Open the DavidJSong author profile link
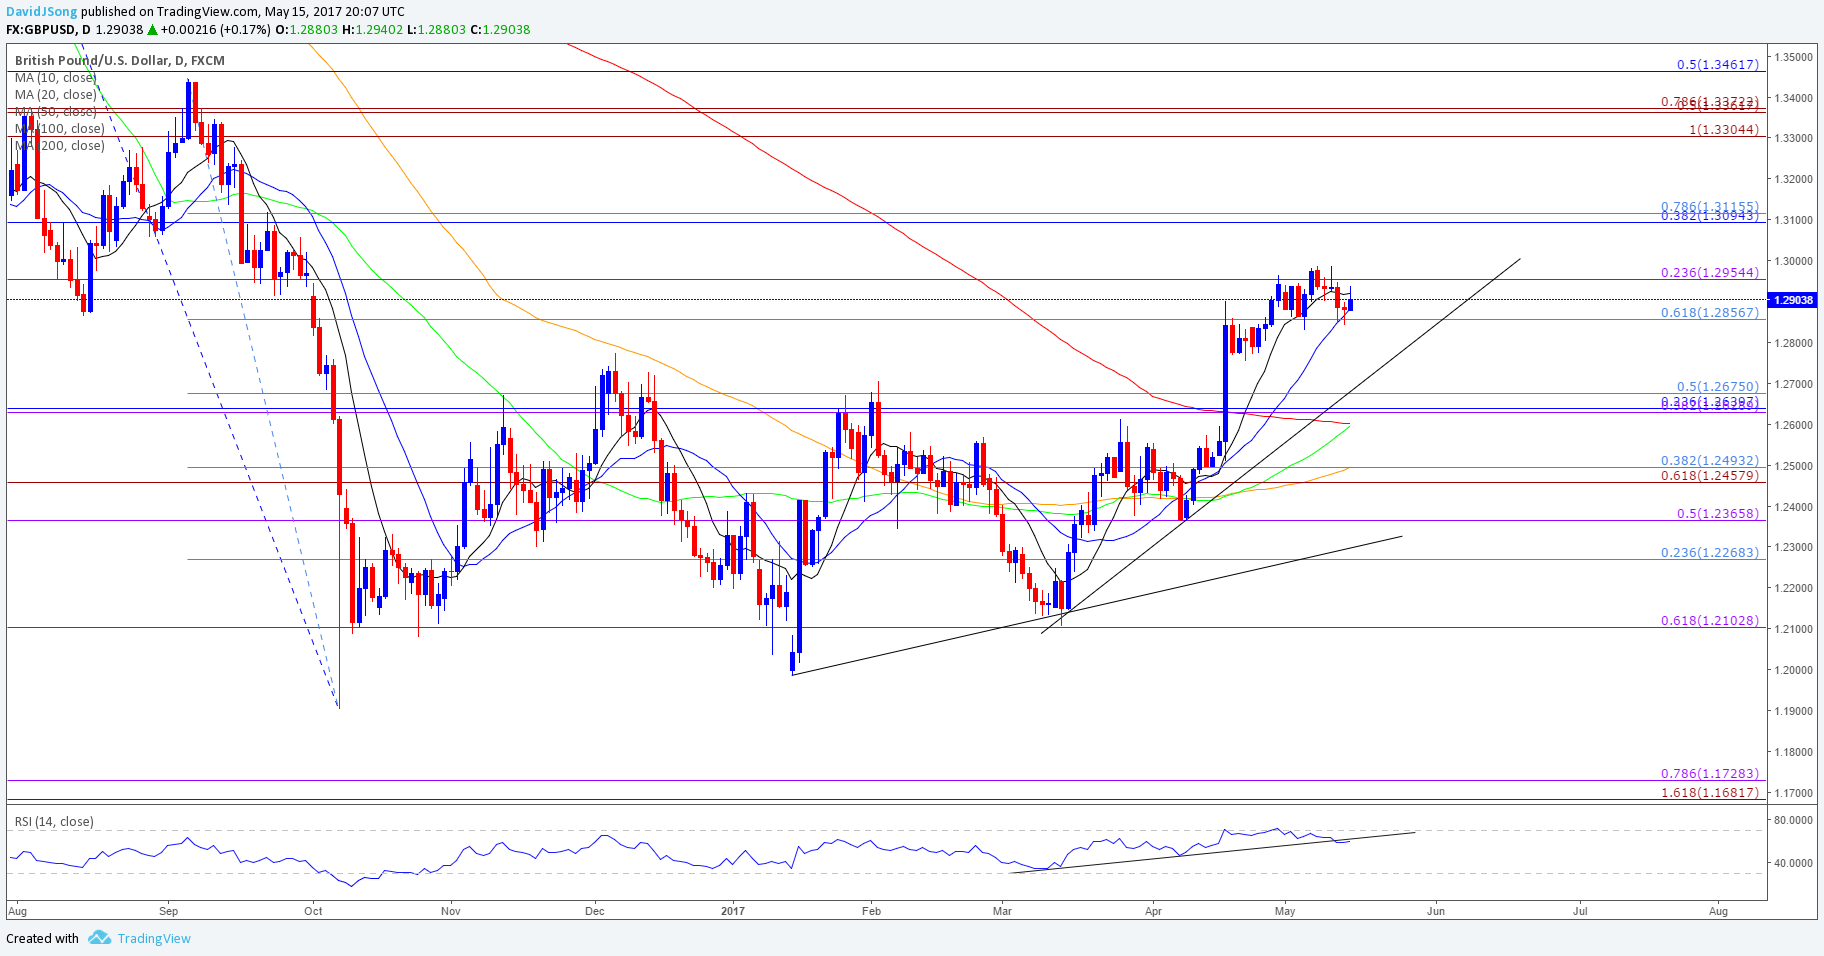 click(x=41, y=11)
